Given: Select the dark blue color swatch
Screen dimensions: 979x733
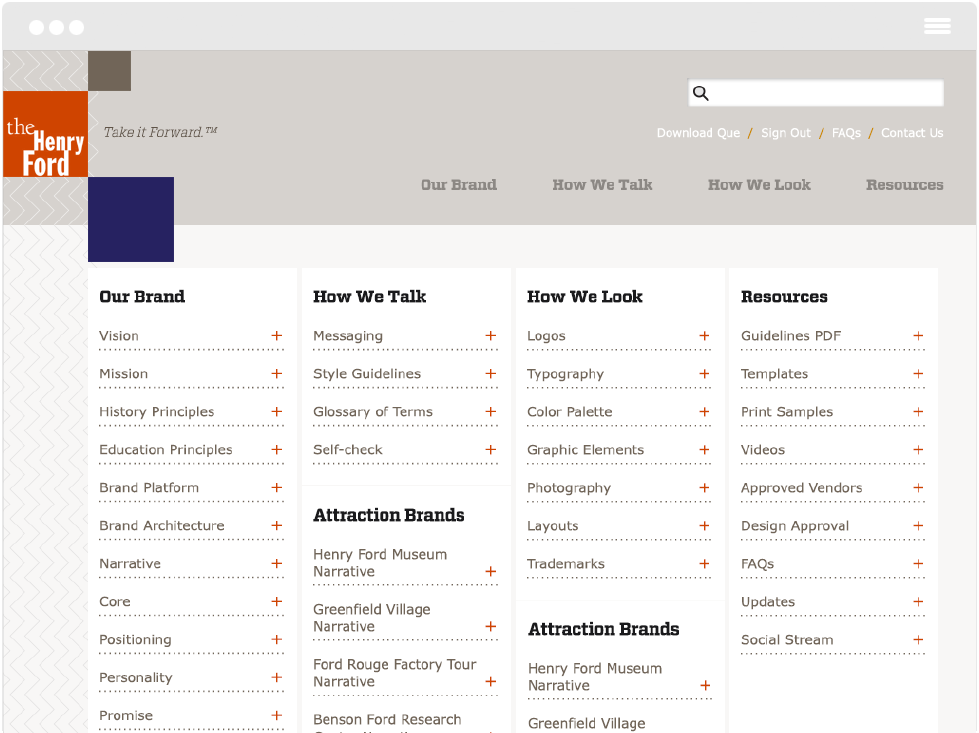Looking at the screenshot, I should pos(131,219).
